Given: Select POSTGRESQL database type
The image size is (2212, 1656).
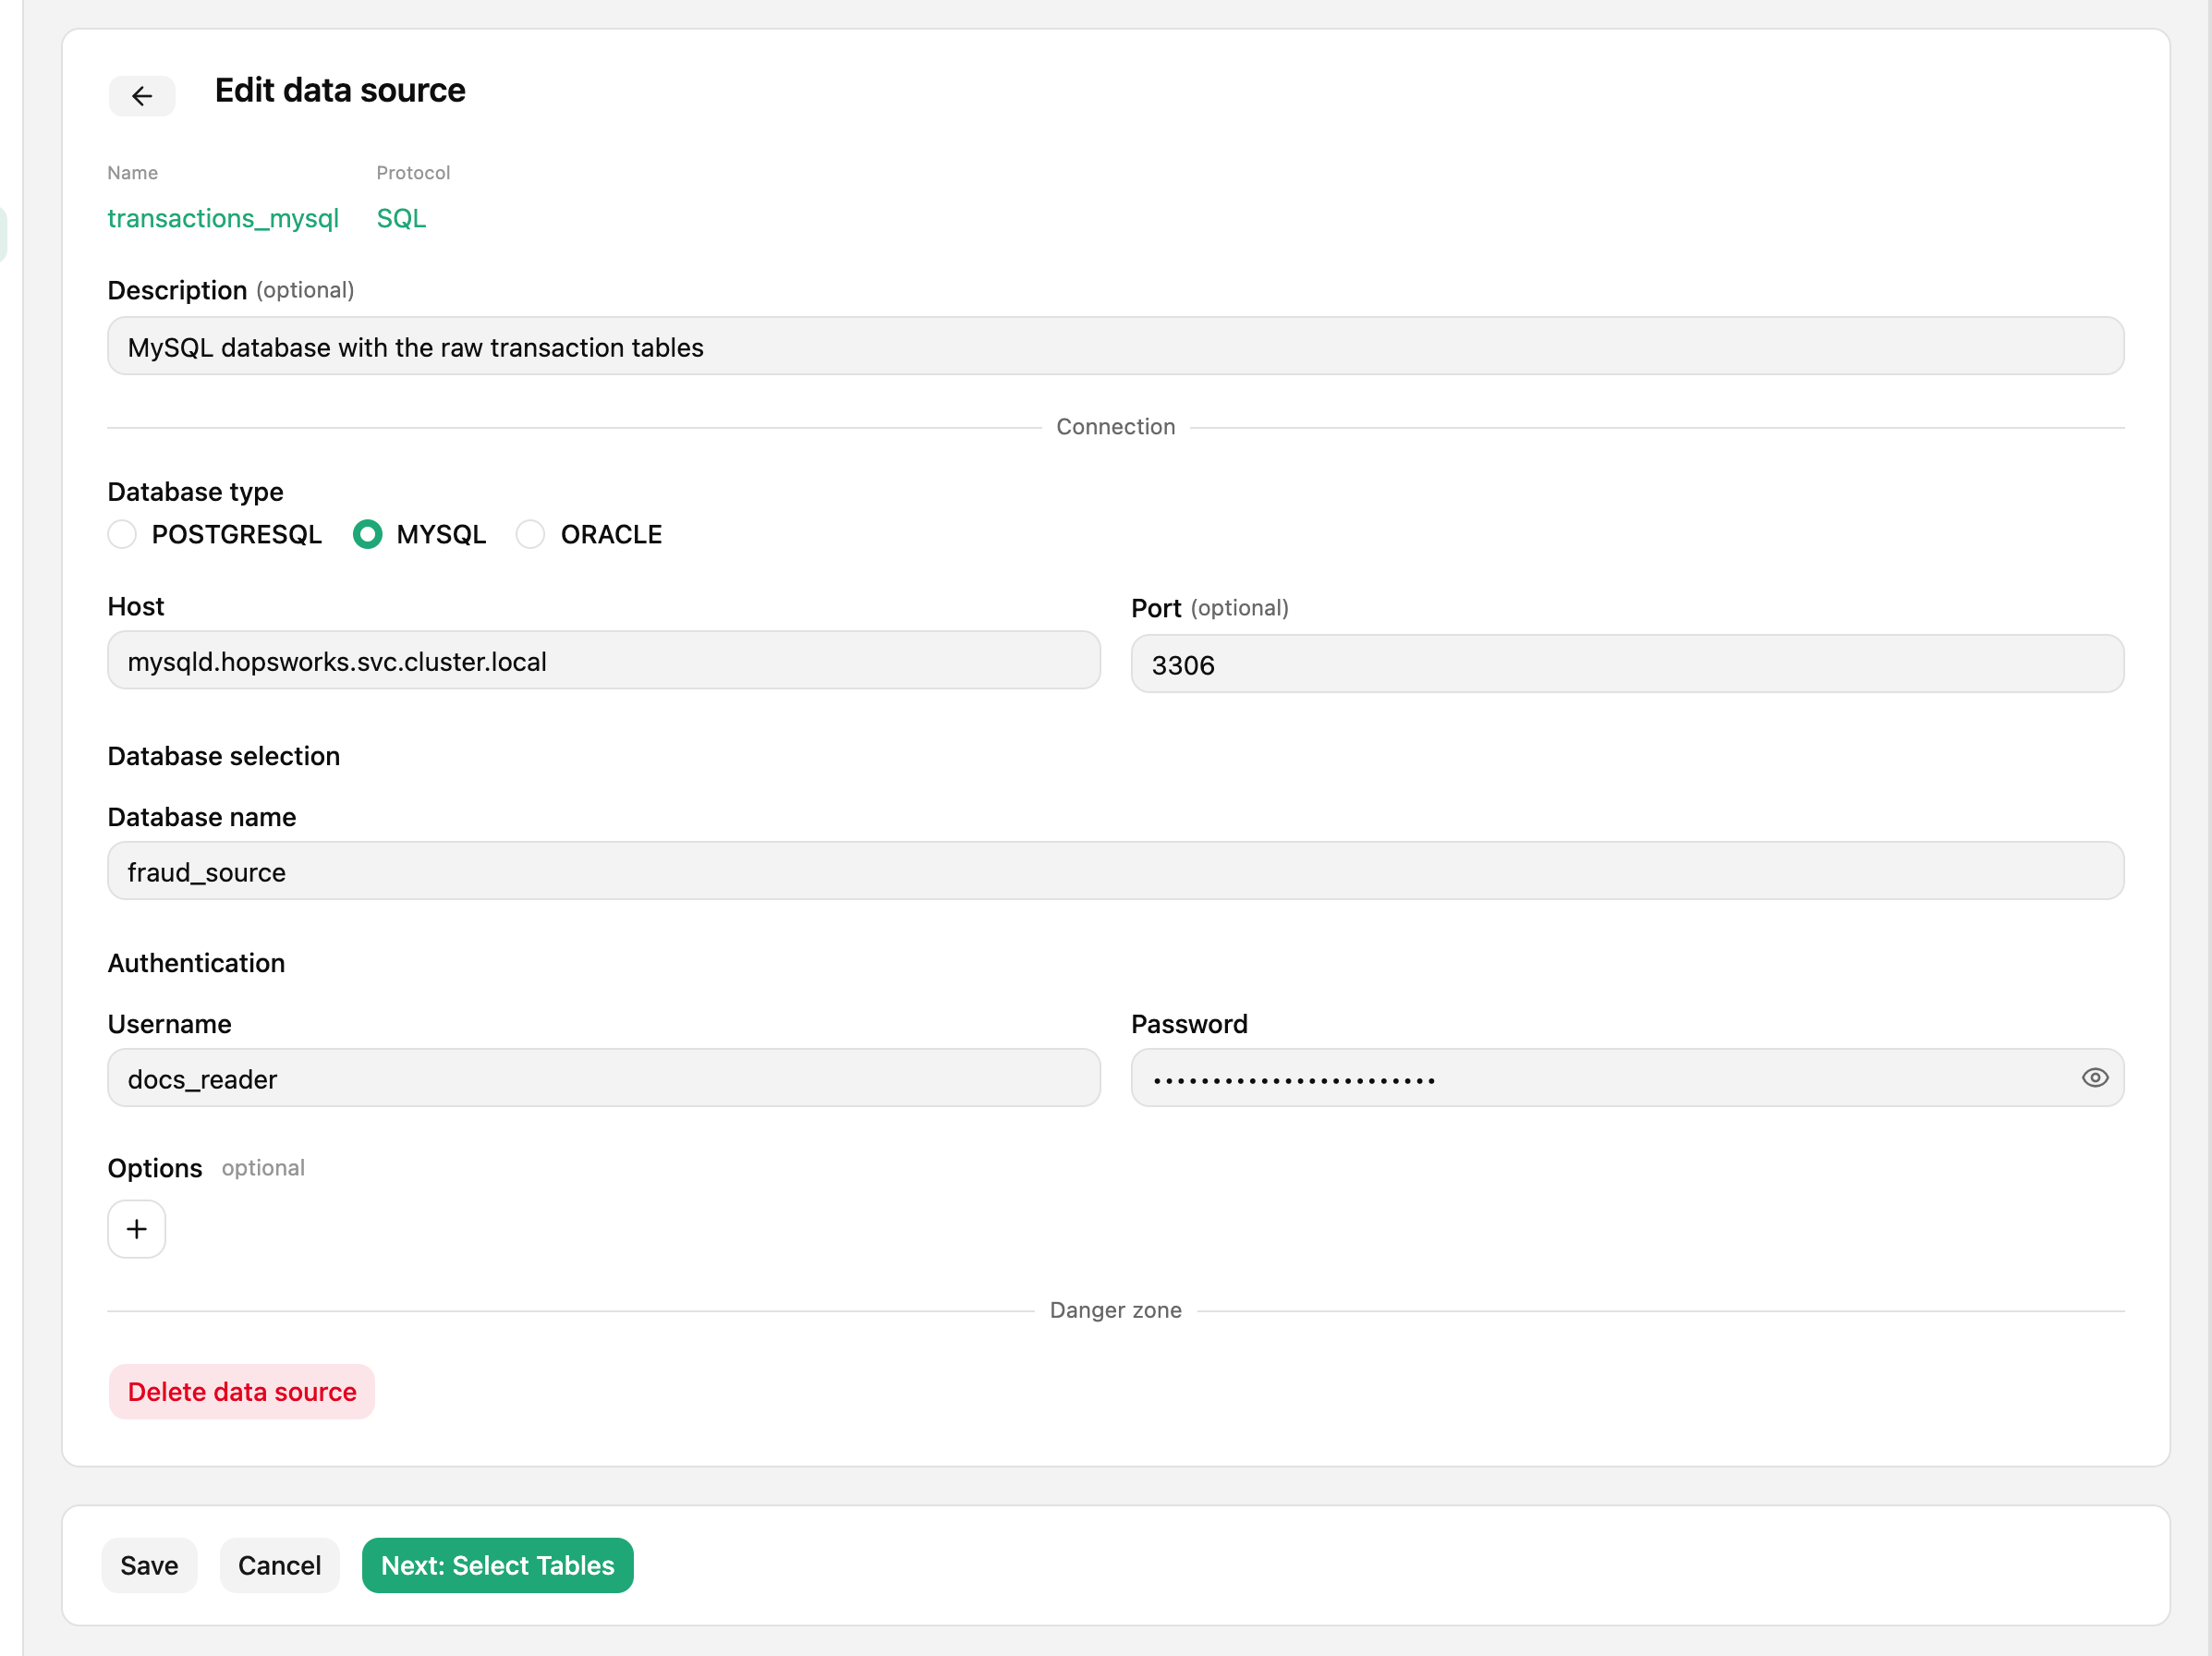Looking at the screenshot, I should [x=122, y=534].
